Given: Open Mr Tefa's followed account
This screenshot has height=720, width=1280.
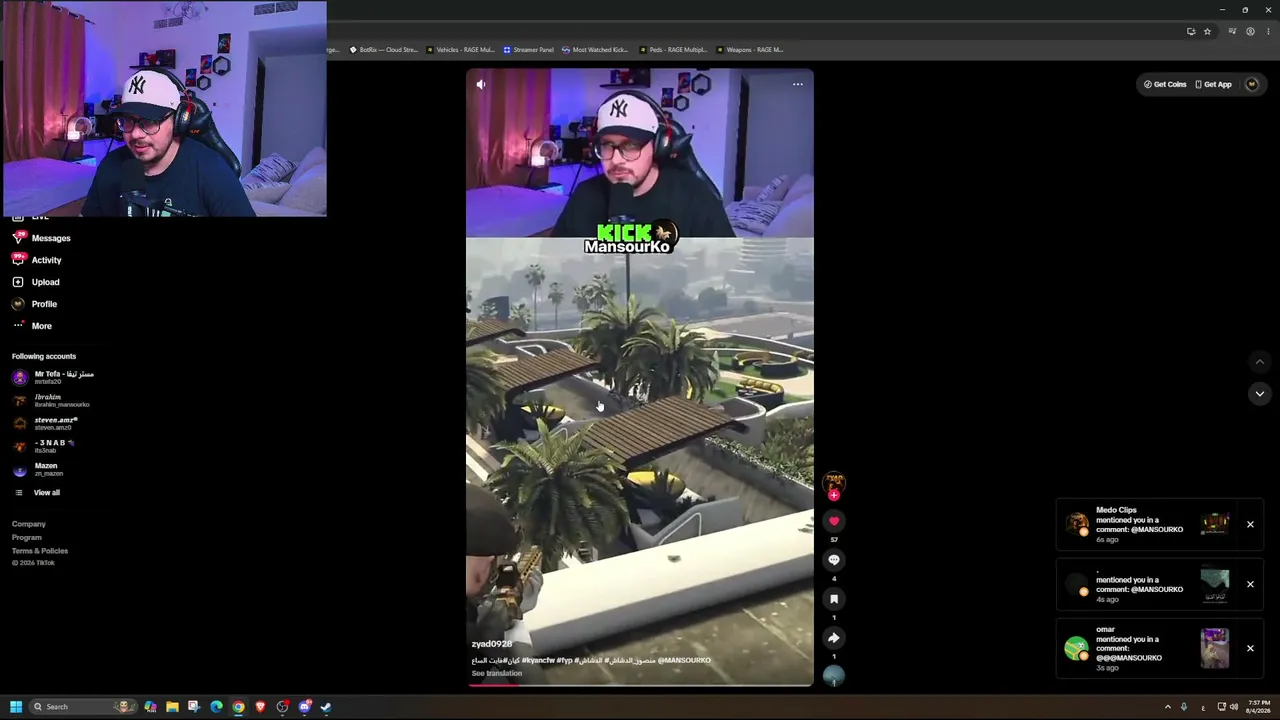Looking at the screenshot, I should tap(54, 377).
